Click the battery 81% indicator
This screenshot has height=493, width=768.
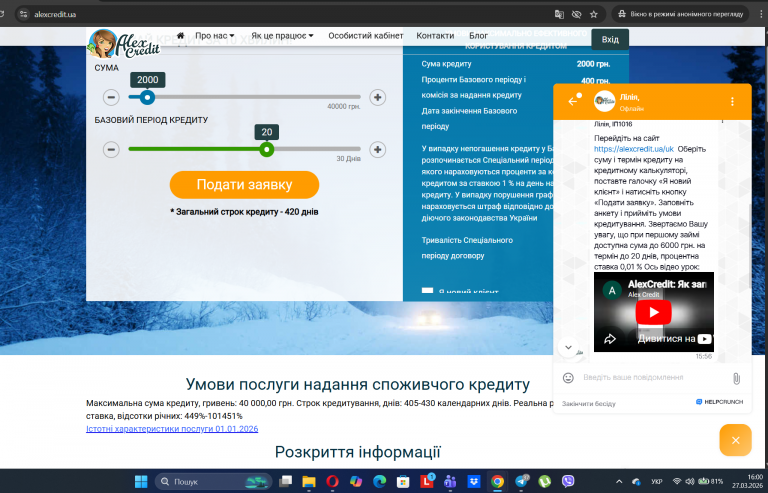(711, 482)
